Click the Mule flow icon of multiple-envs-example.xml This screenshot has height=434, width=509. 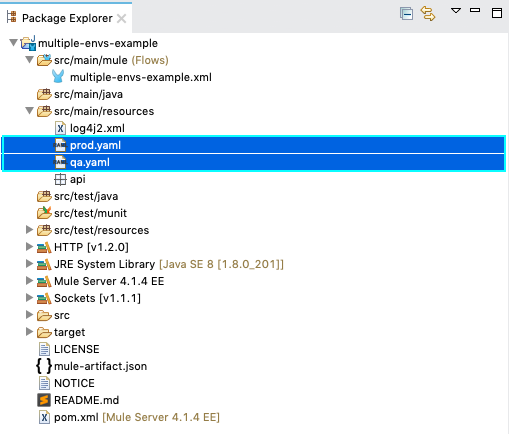tap(58, 77)
